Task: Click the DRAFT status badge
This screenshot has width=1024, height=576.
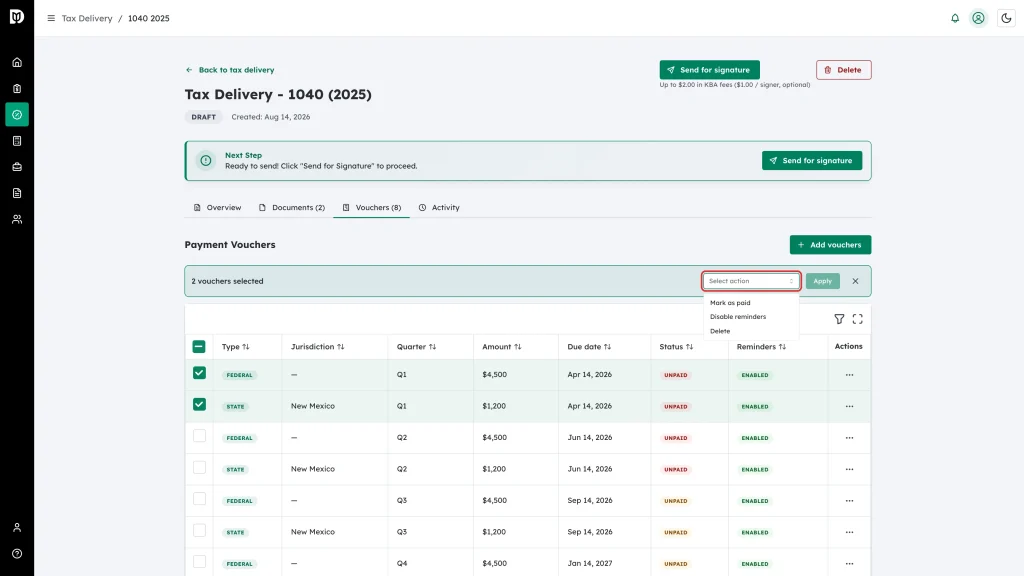Action: [203, 117]
